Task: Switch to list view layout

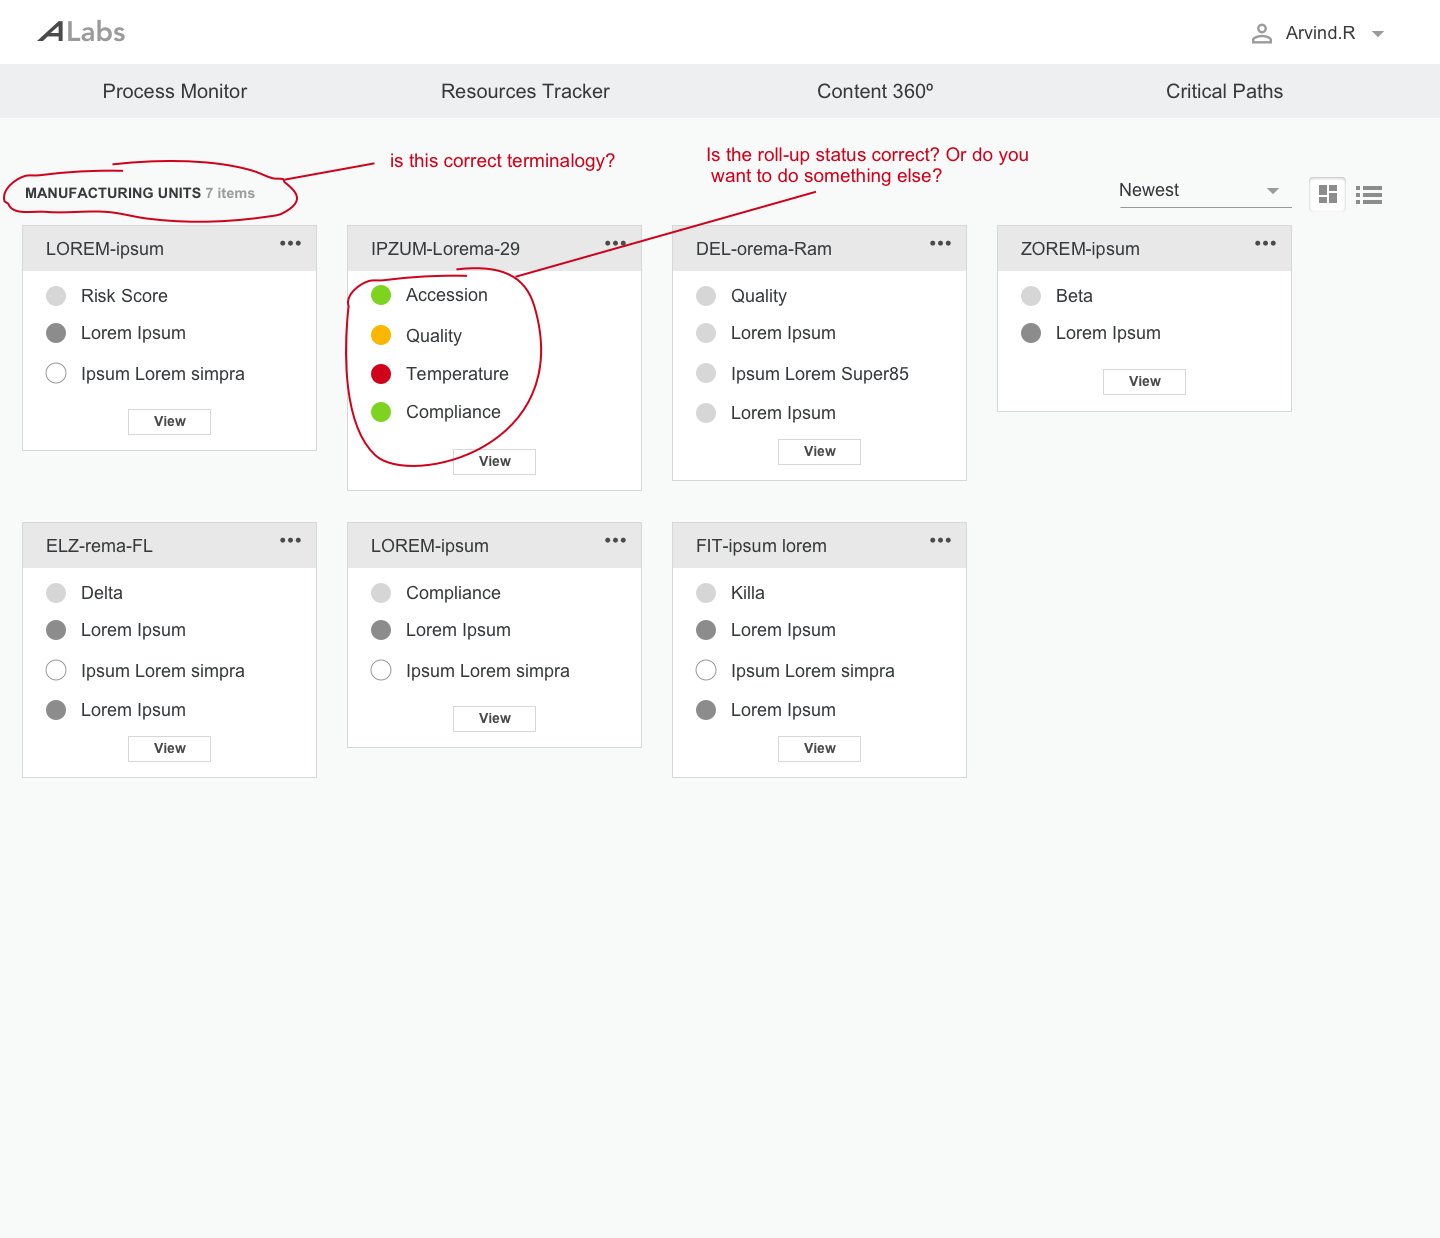Action: pos(1369,195)
